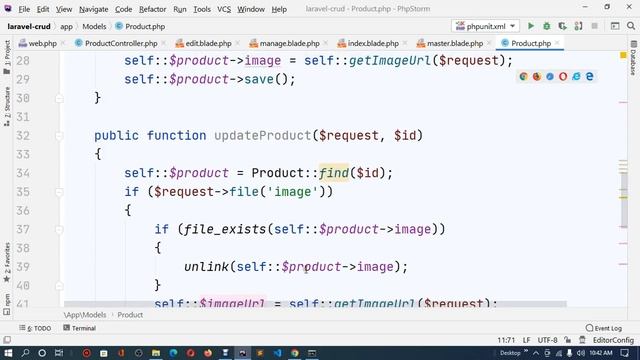This screenshot has width=640, height=360.
Task: Open preview in Opera browser icon
Action: [563, 76]
